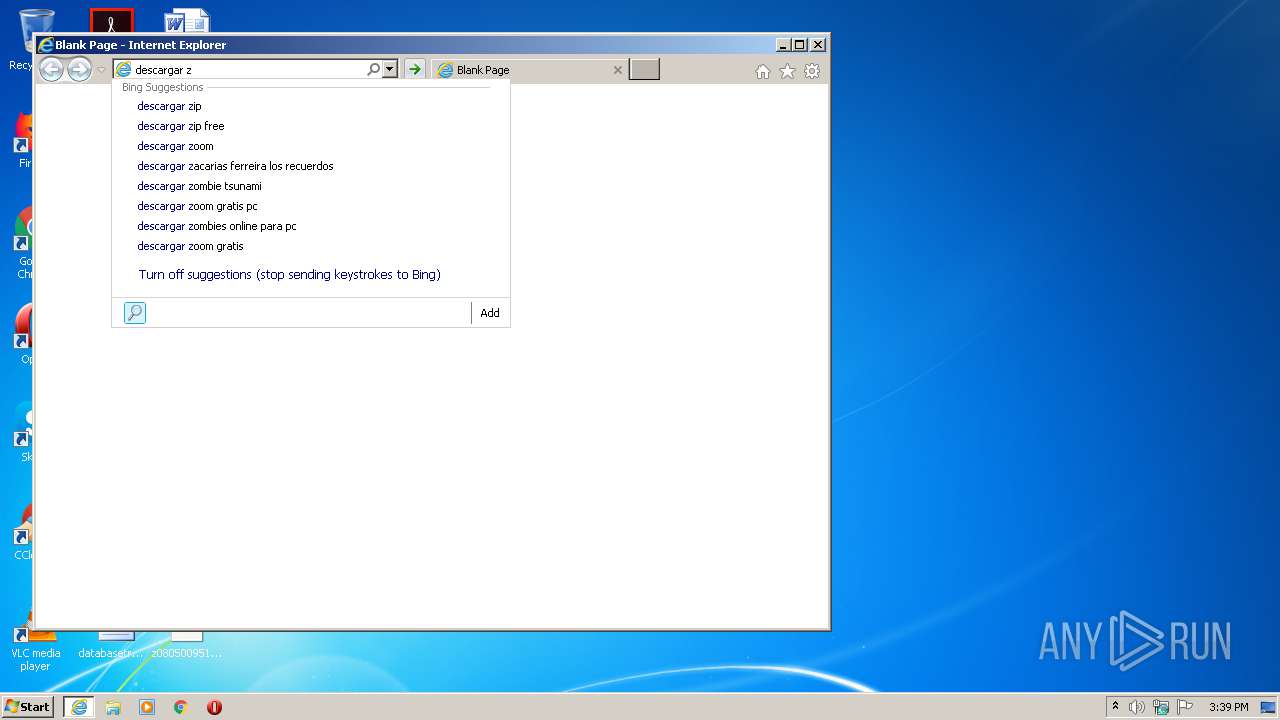Select the Adobe Acrobat desktop icon
This screenshot has width=1280, height=720.
(x=112, y=20)
